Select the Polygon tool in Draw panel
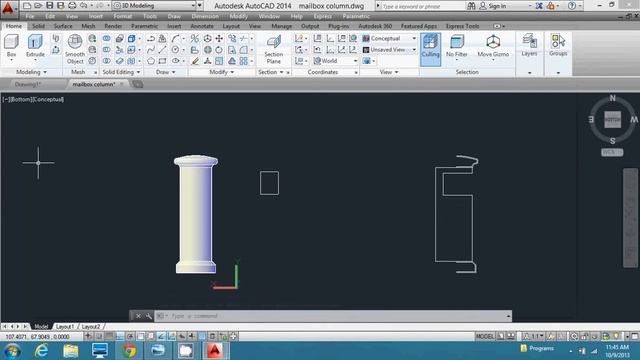 pyautogui.click(x=151, y=61)
